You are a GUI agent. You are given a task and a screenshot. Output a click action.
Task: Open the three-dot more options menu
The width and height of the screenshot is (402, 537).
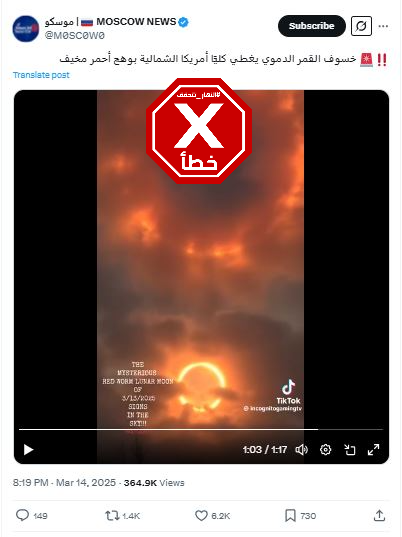coord(384,26)
